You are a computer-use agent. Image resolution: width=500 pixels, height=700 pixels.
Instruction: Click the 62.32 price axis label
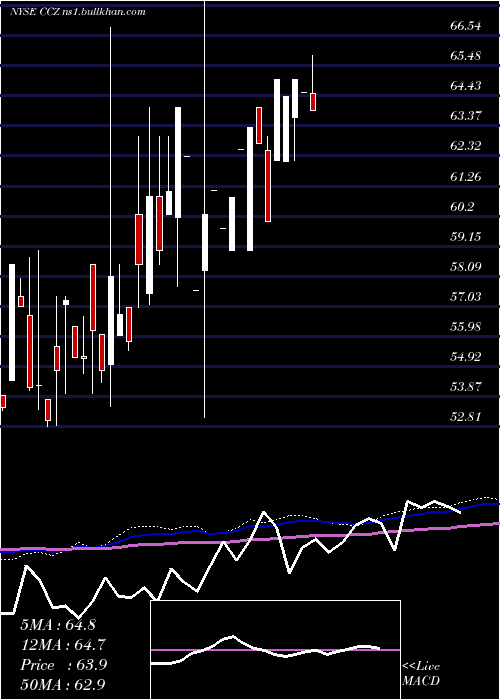(466, 146)
